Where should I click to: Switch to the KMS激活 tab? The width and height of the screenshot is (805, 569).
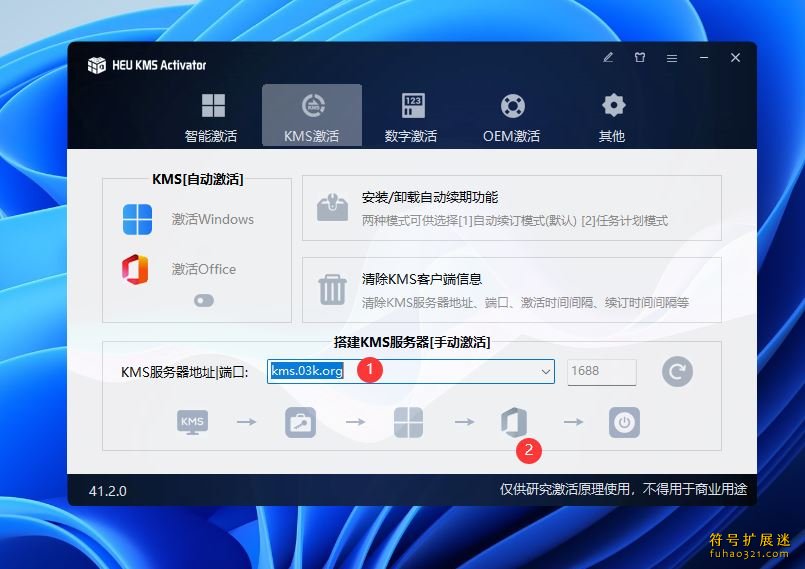point(312,116)
